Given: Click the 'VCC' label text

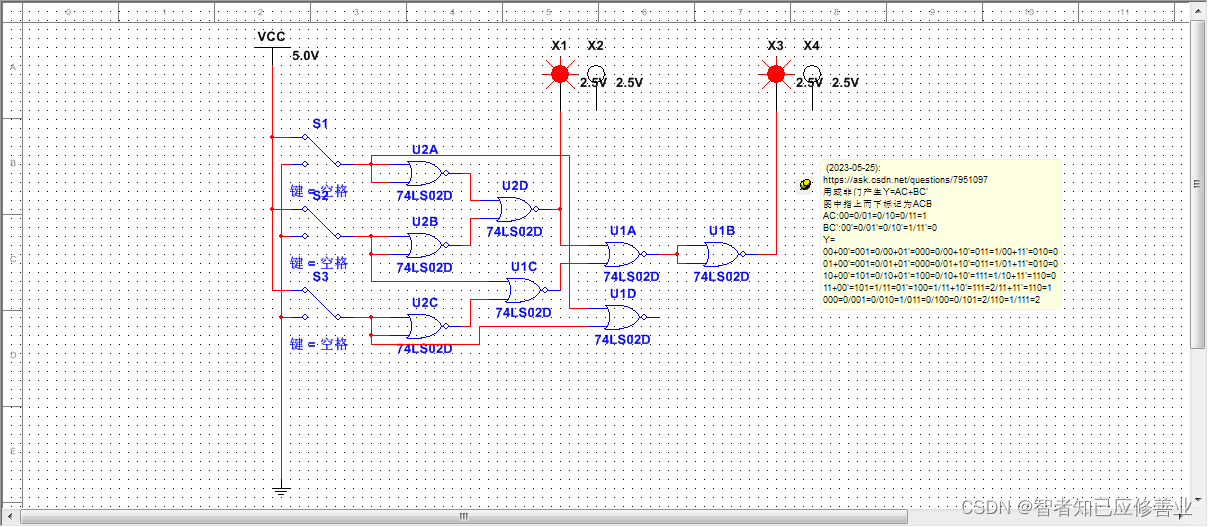Looking at the screenshot, I should click(272, 37).
